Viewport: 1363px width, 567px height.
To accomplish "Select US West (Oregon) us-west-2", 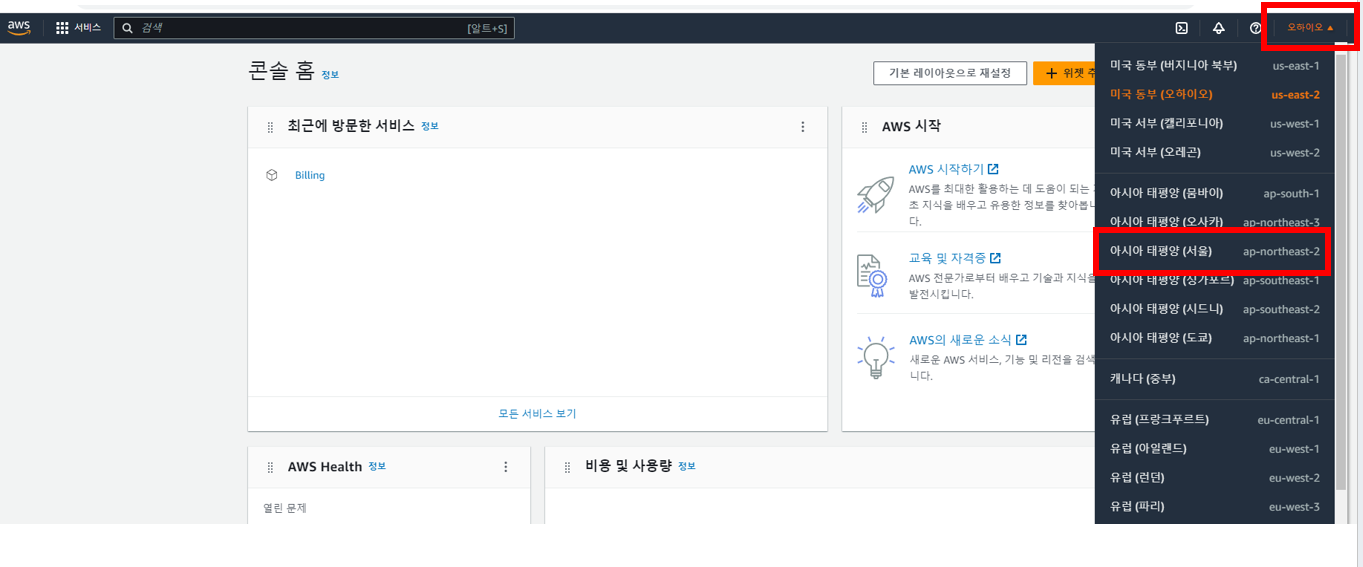I will pos(1215,152).
